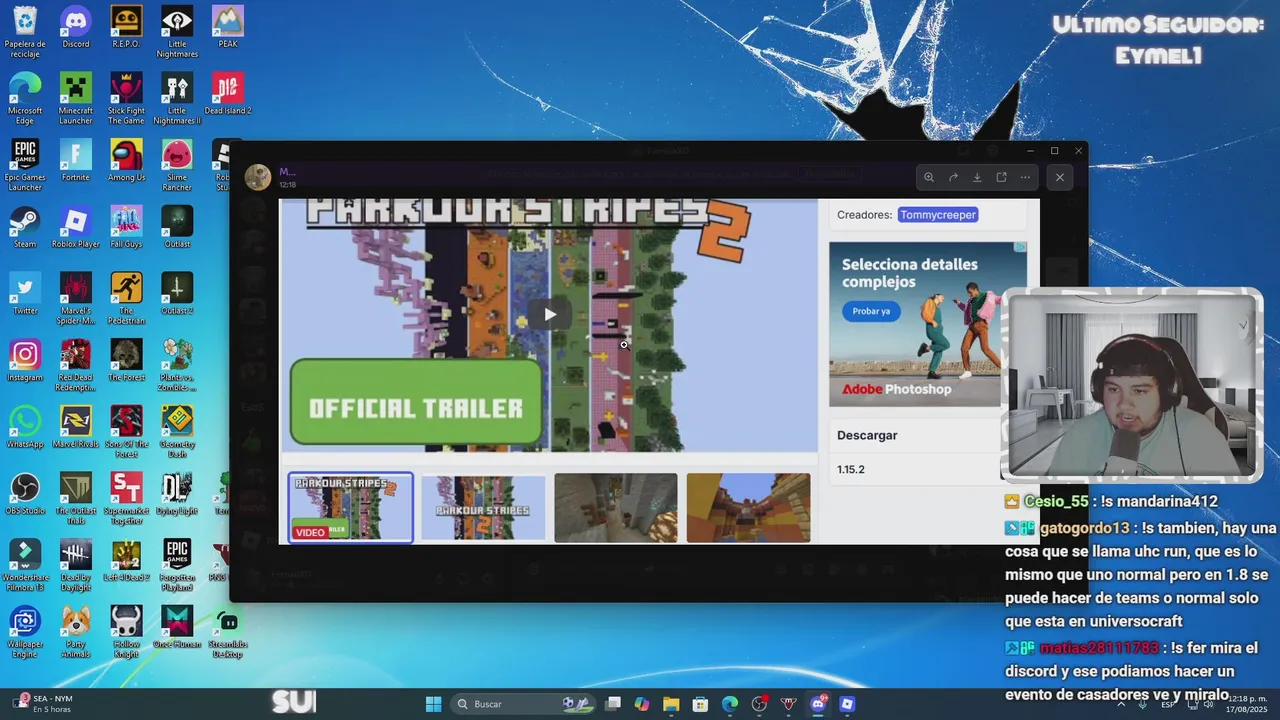This screenshot has height=720, width=1280.
Task: Open the Party Animals desktop icon
Action: point(76,632)
